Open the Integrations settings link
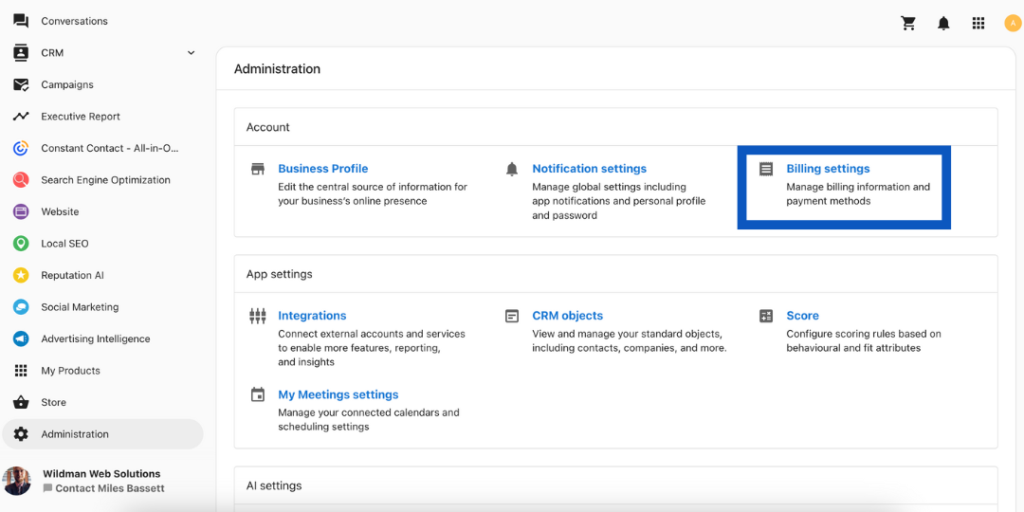 pos(312,316)
